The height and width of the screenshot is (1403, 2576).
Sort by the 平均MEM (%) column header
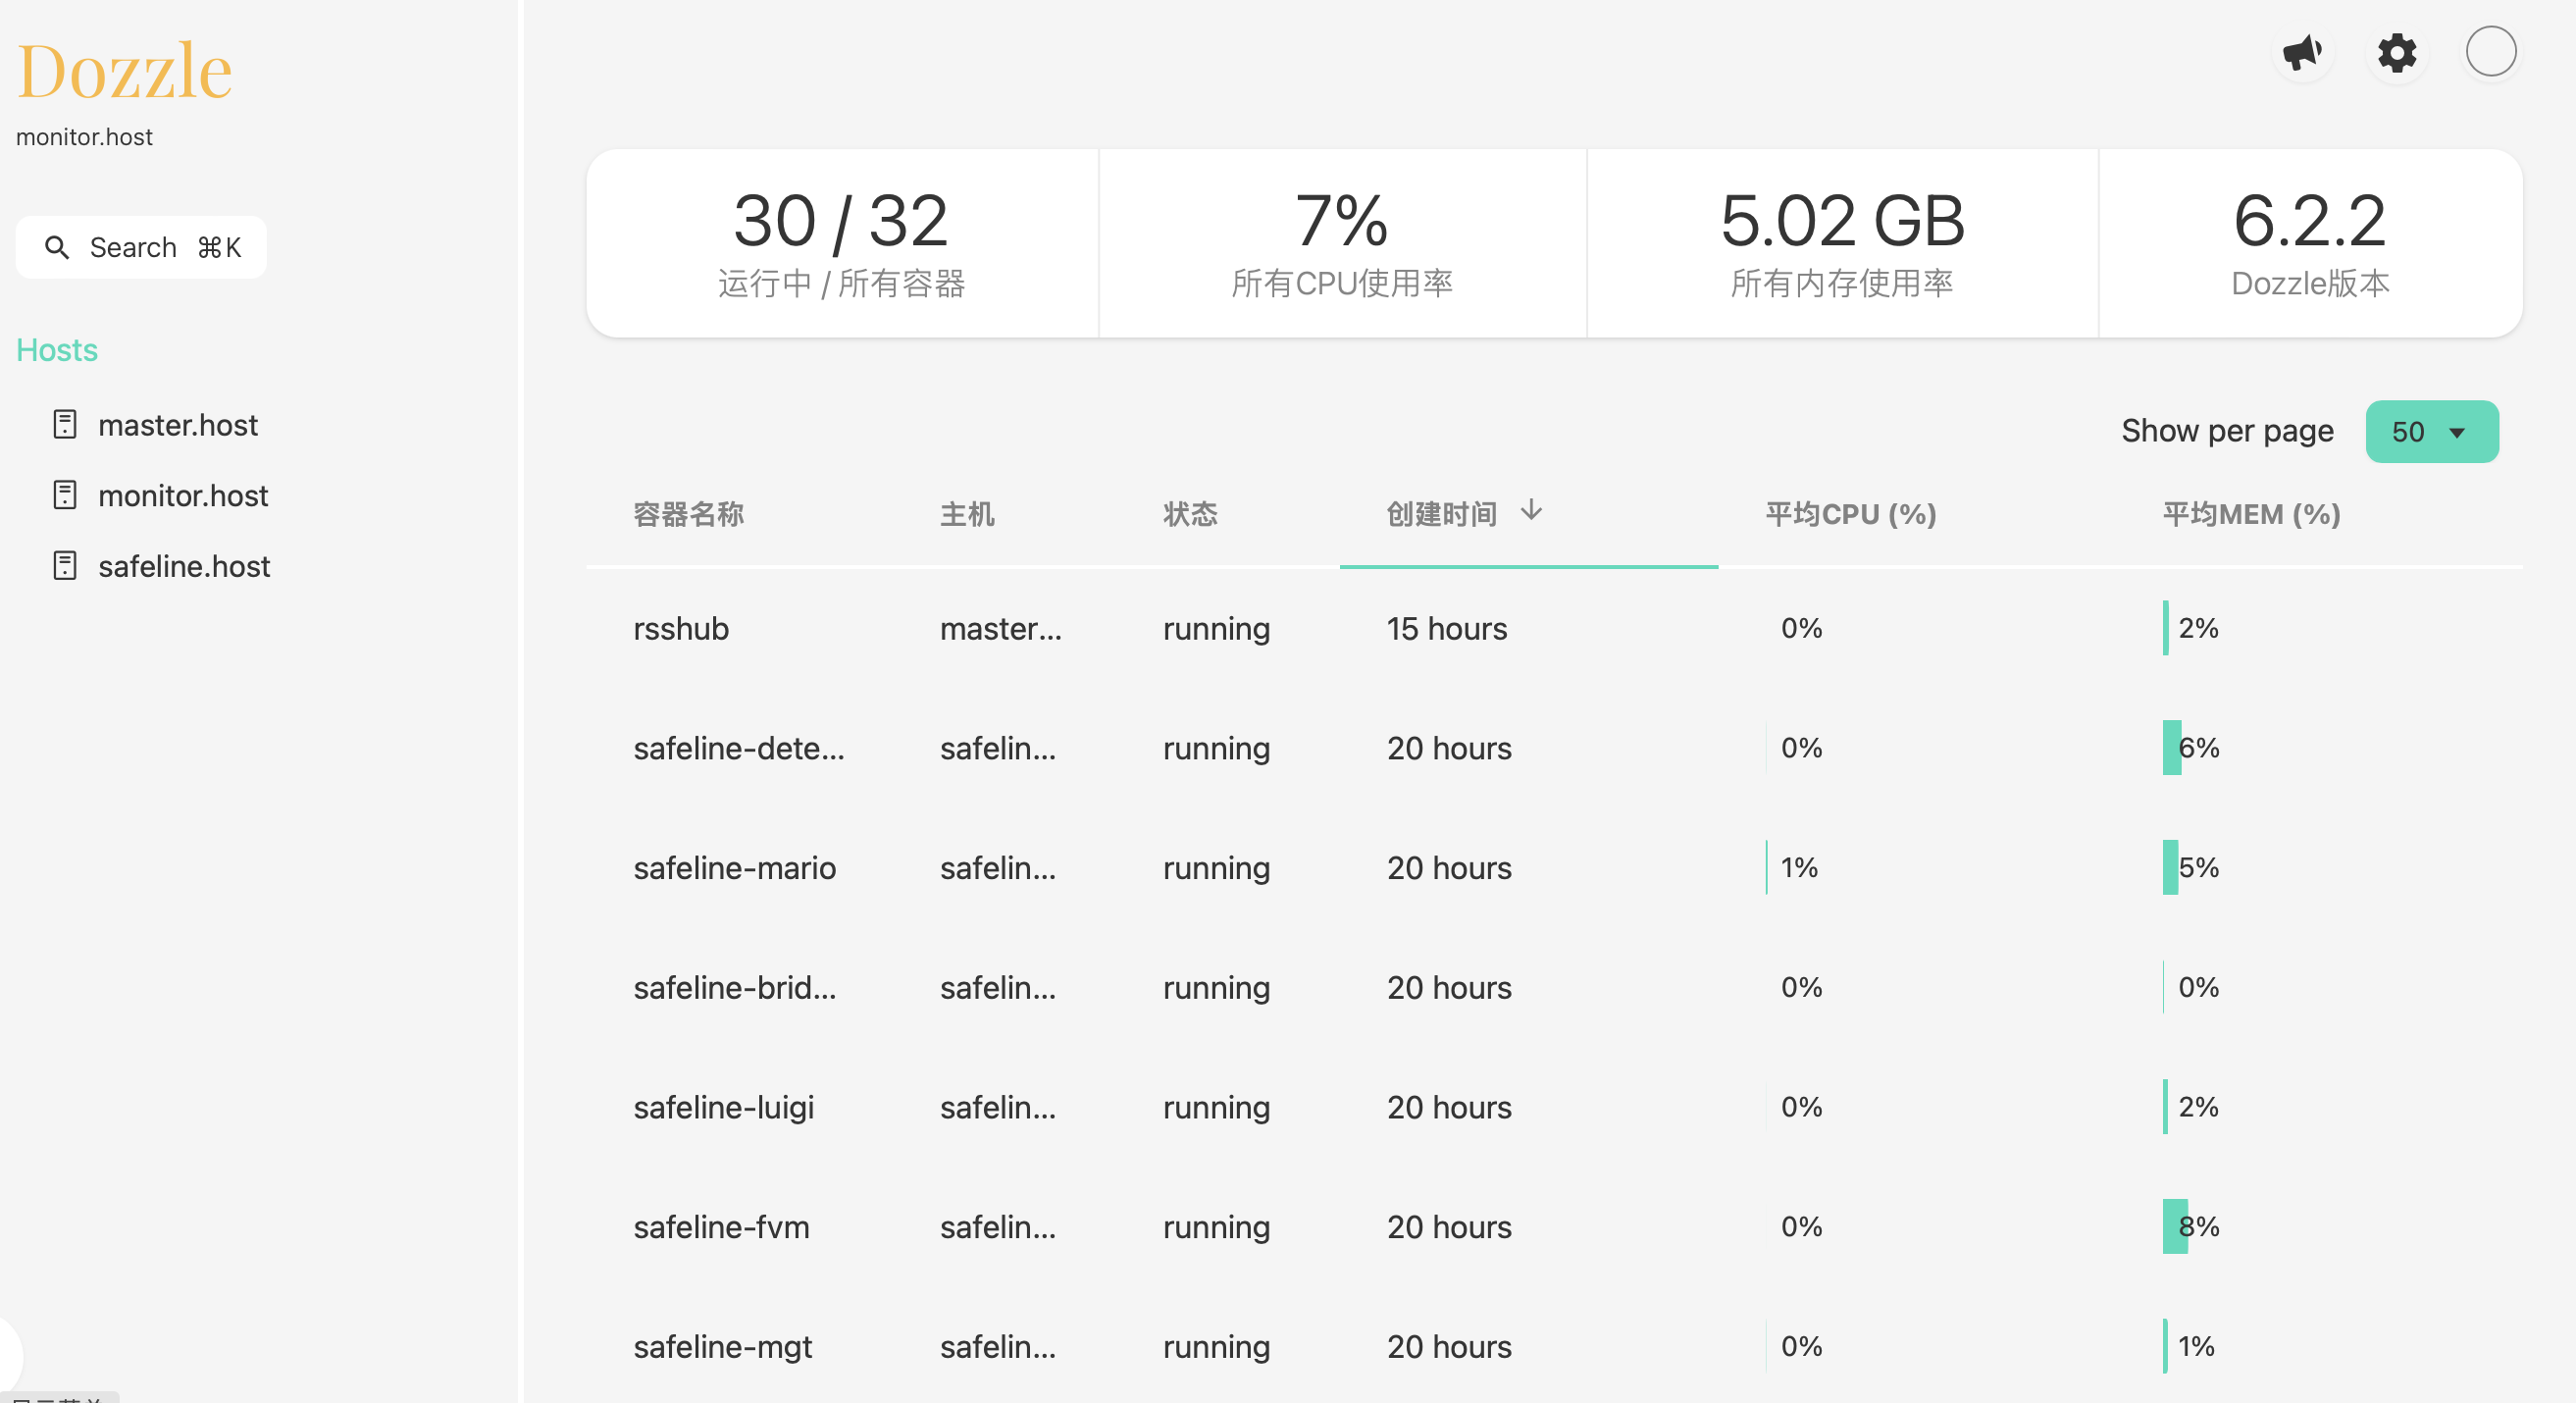tap(2251, 514)
